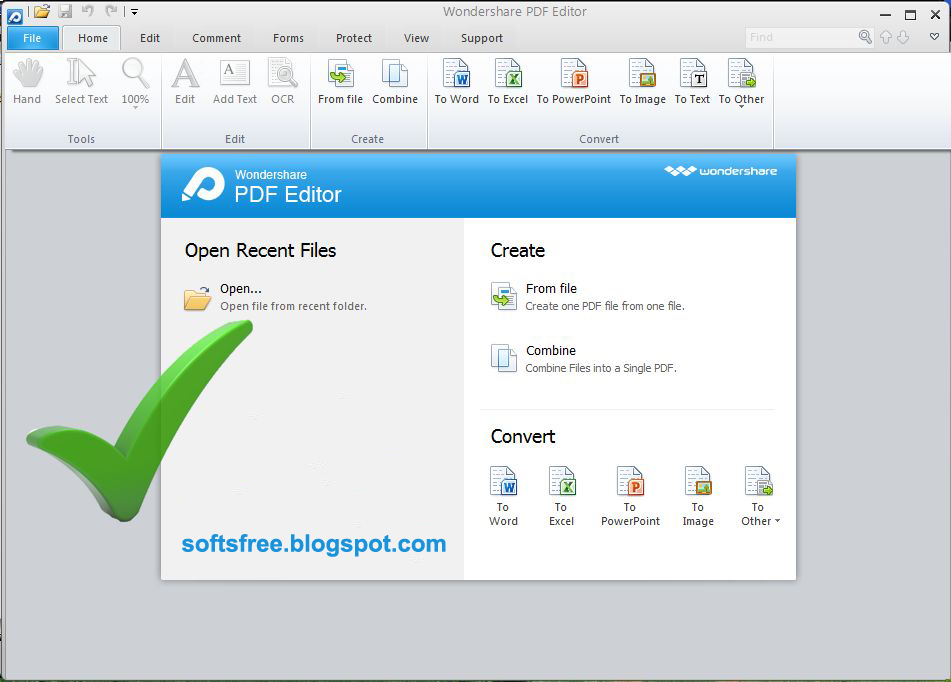Click the Add Text tool

coord(235,83)
